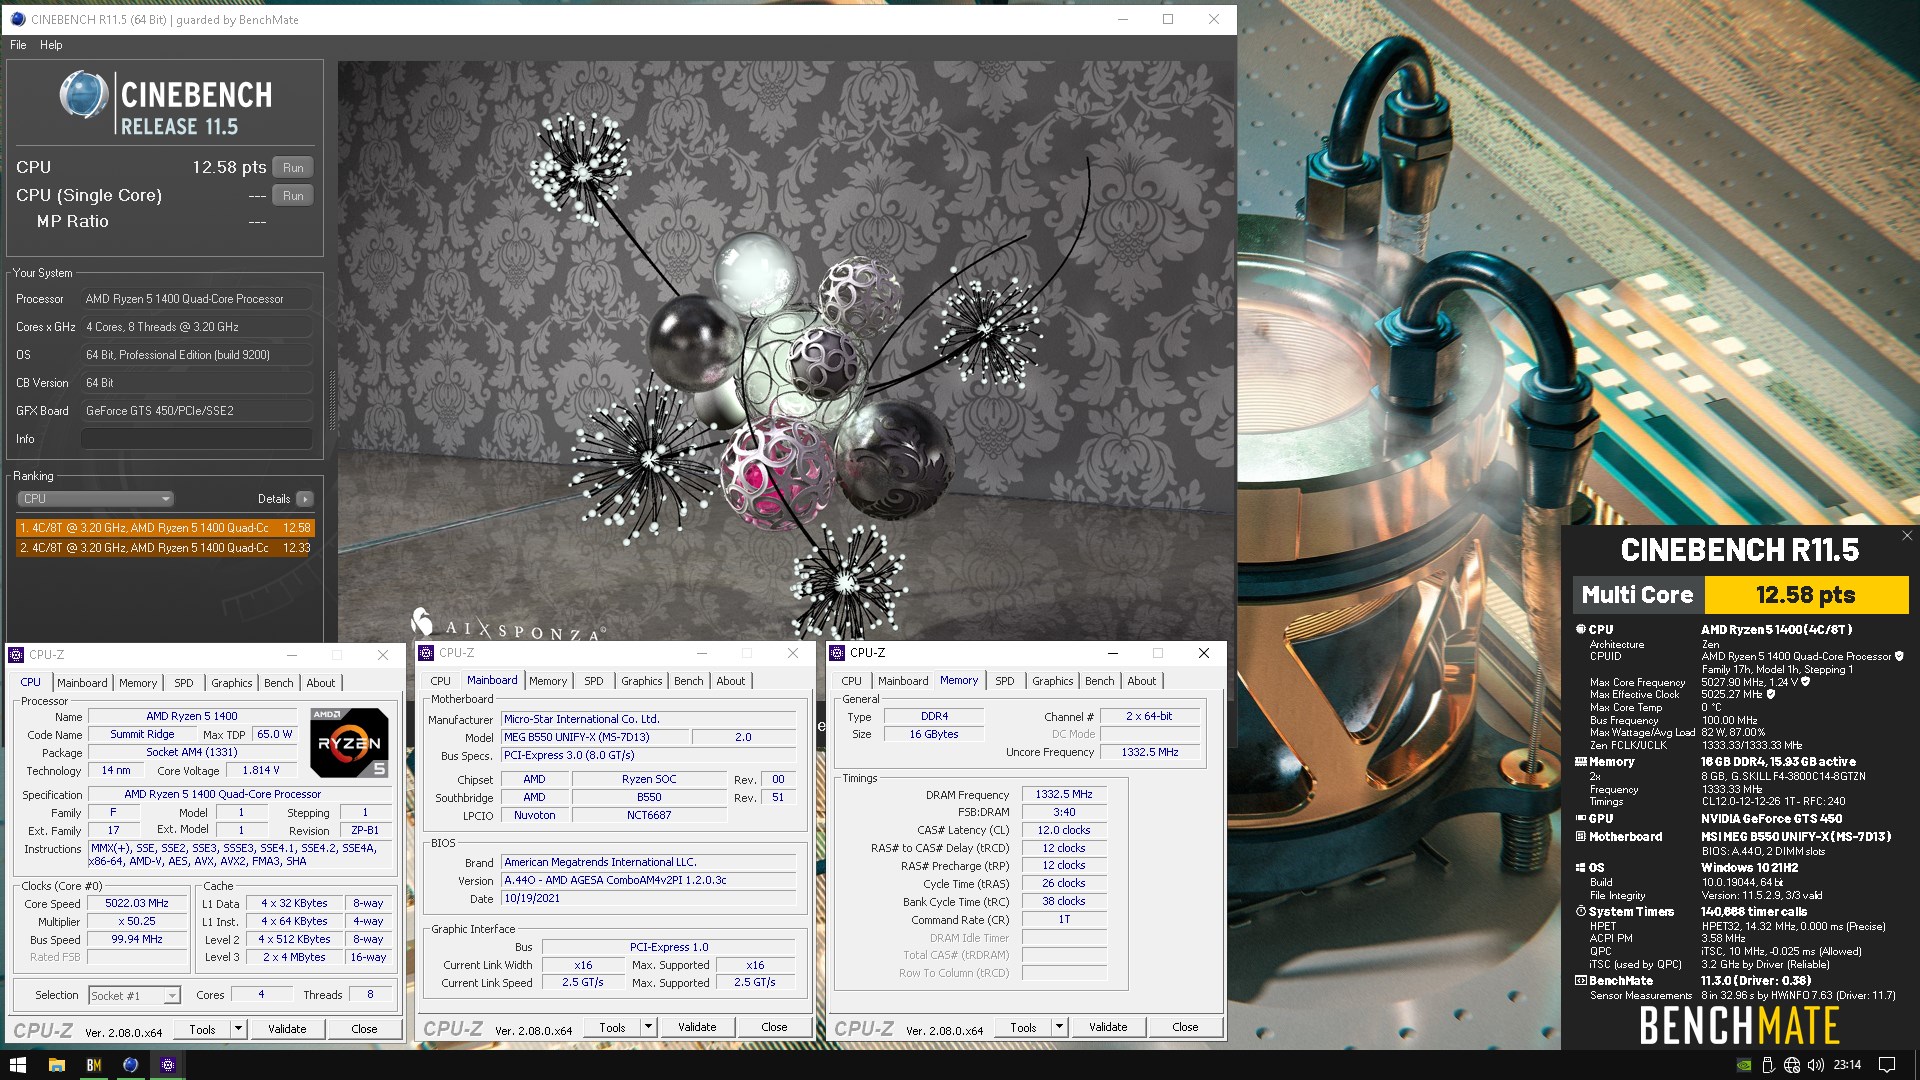Click Tools button in leftmost CPU-Z window
This screenshot has width=1920, height=1080.
[202, 1029]
